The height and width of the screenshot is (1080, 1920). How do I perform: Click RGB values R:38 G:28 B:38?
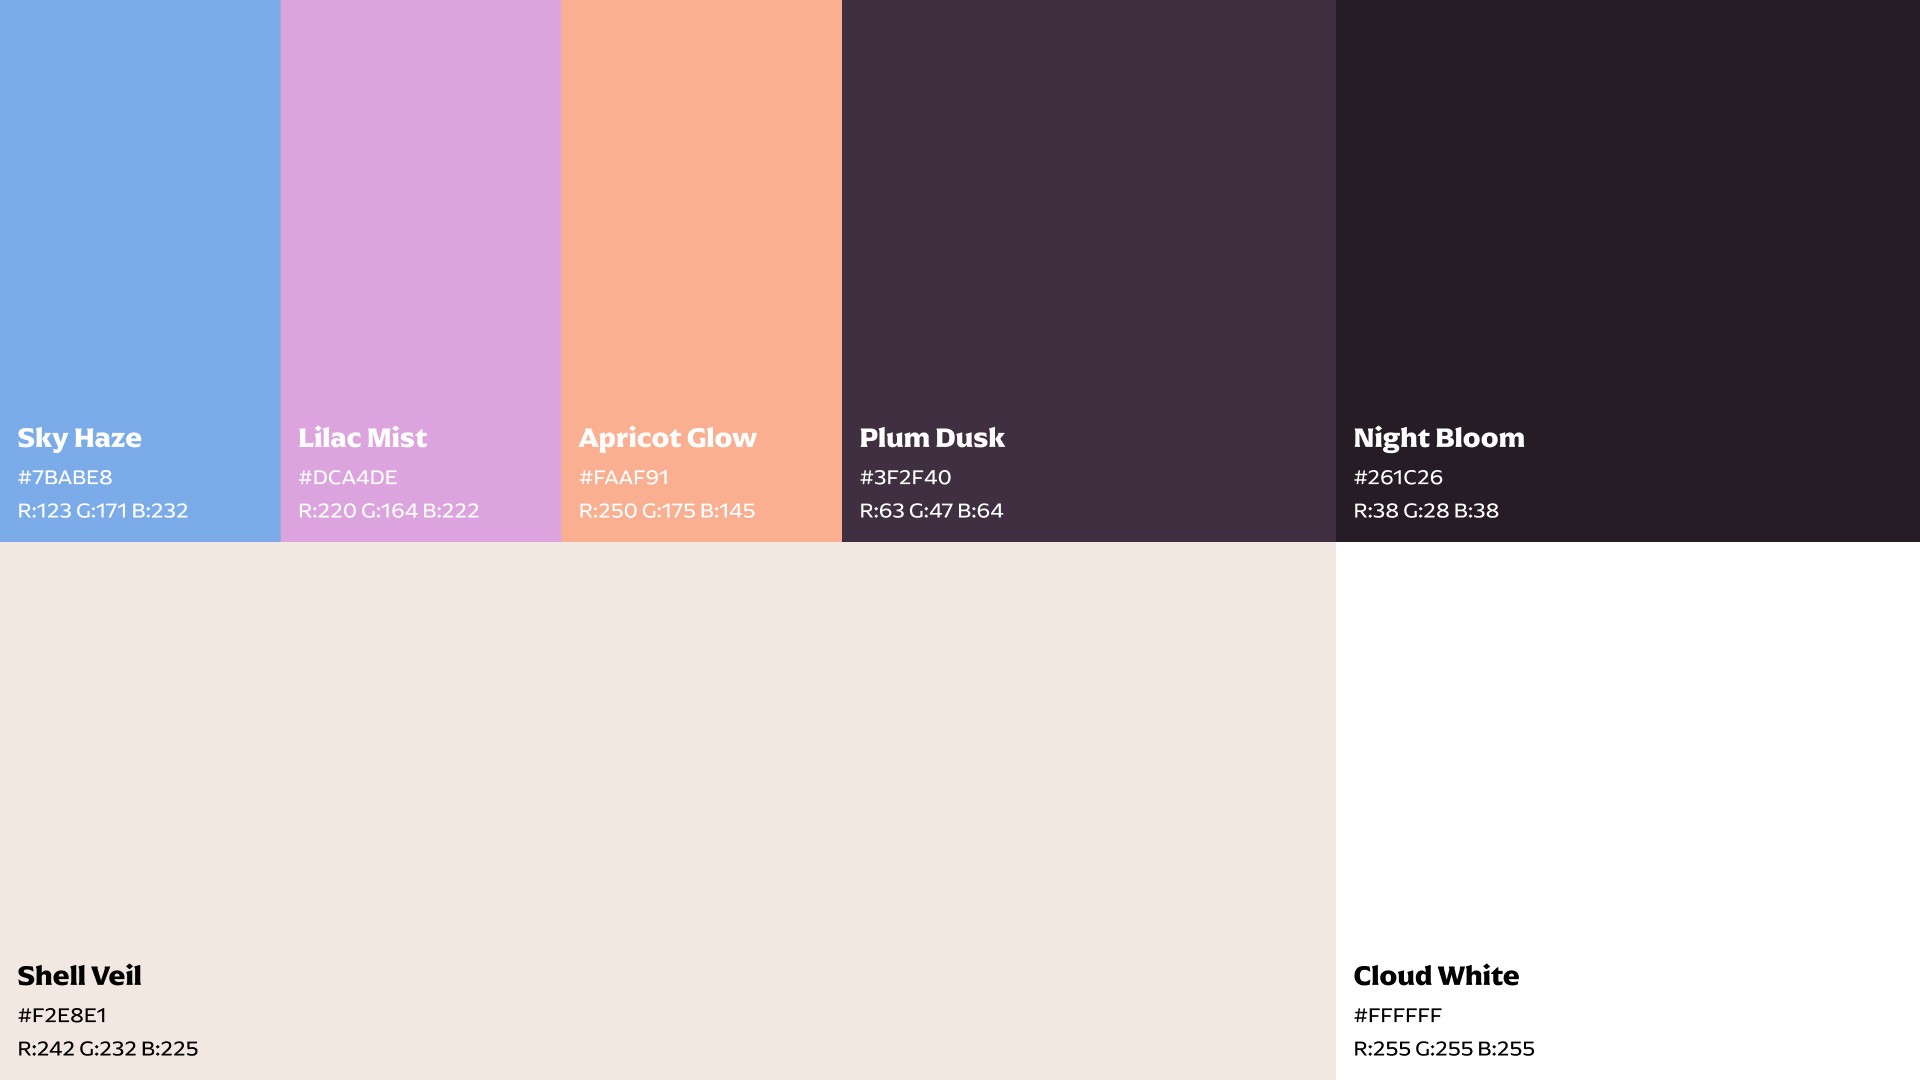pos(1425,511)
